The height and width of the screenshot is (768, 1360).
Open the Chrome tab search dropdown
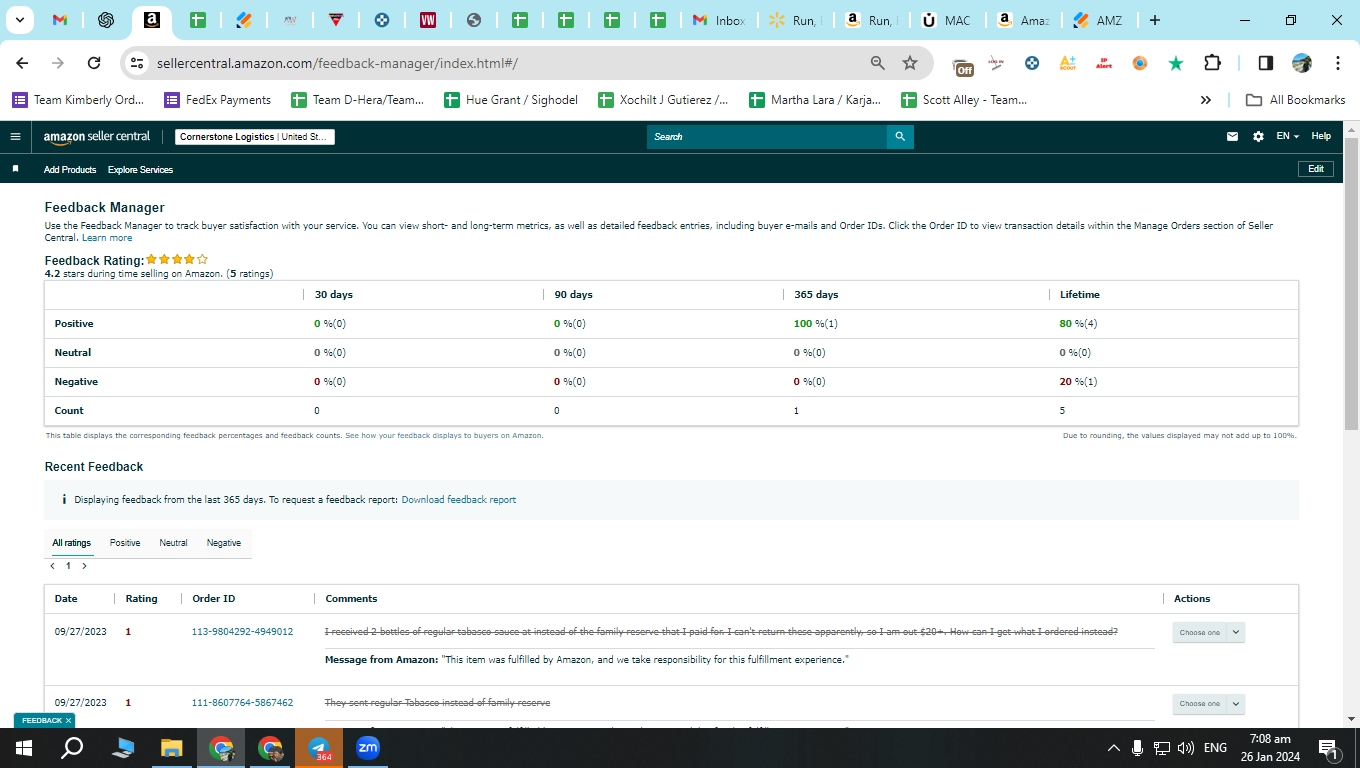[x=21, y=20]
